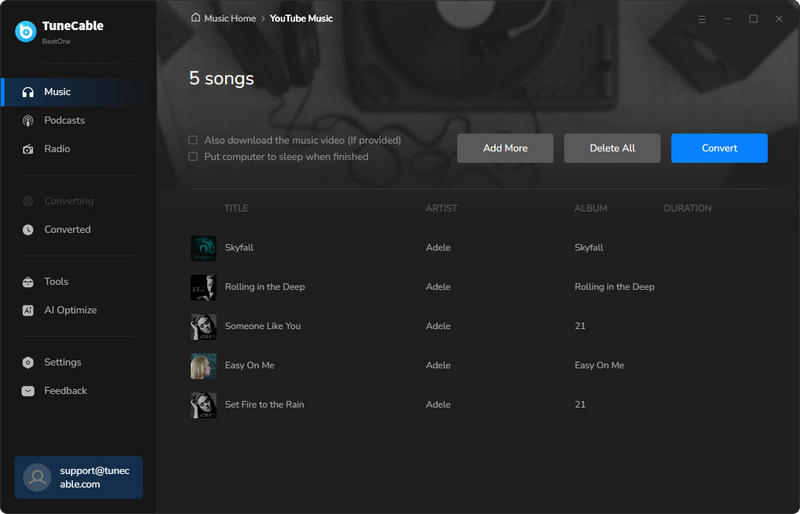Click the home icon in breadcrumb
The height and width of the screenshot is (514, 800).
(195, 18)
